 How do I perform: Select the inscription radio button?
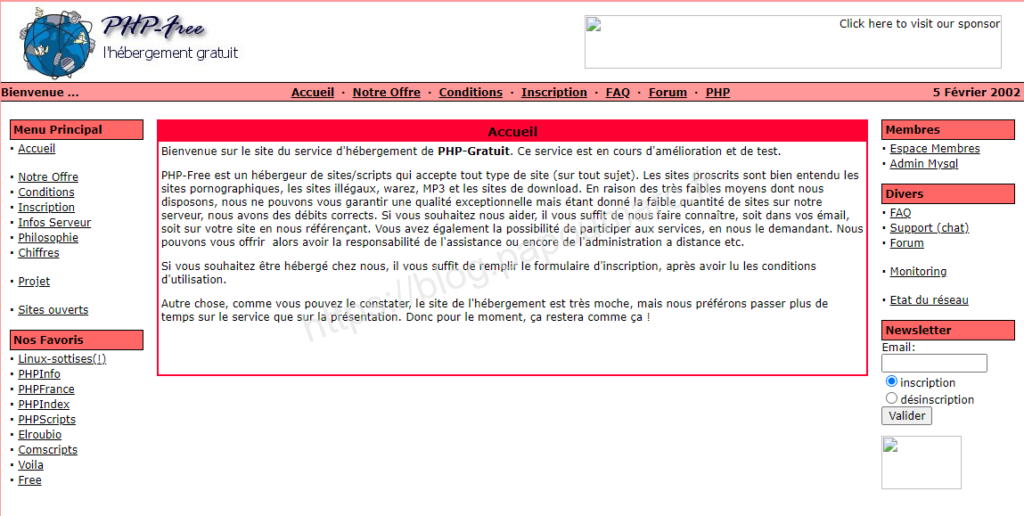892,382
